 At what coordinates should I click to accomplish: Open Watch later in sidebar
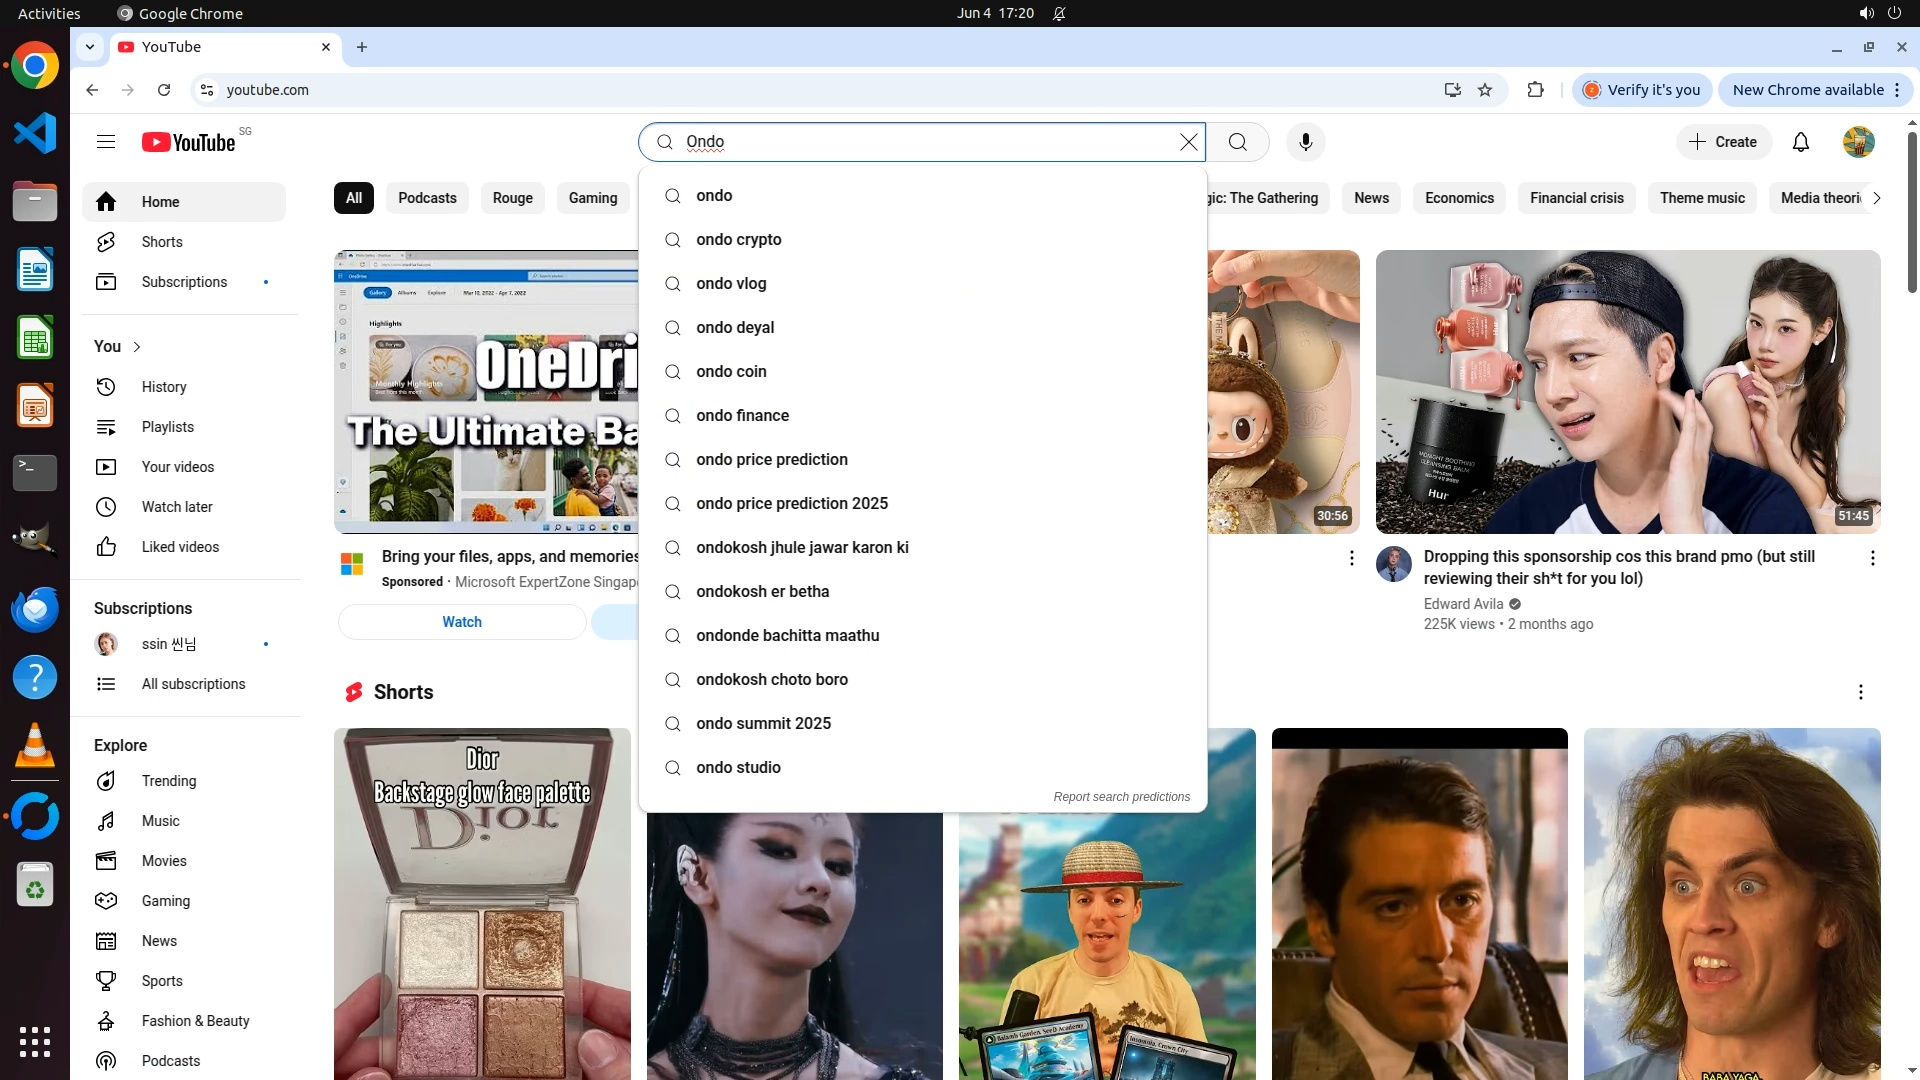pyautogui.click(x=176, y=507)
